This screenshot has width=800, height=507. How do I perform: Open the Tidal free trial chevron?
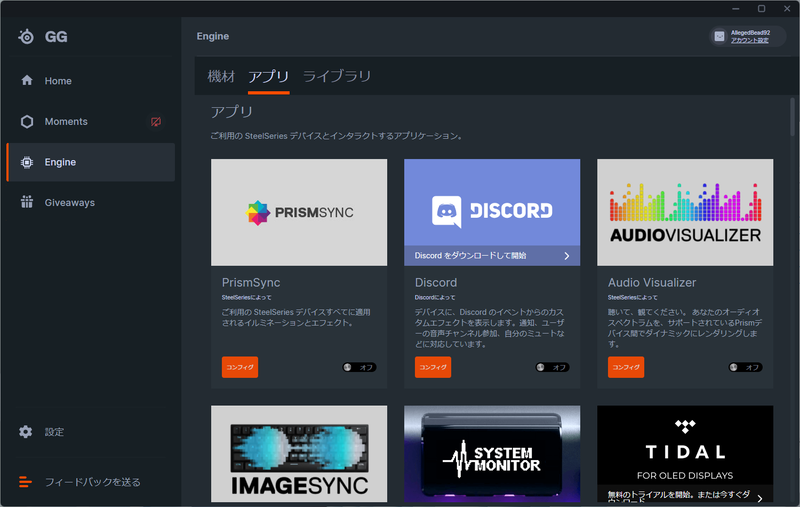pos(760,498)
